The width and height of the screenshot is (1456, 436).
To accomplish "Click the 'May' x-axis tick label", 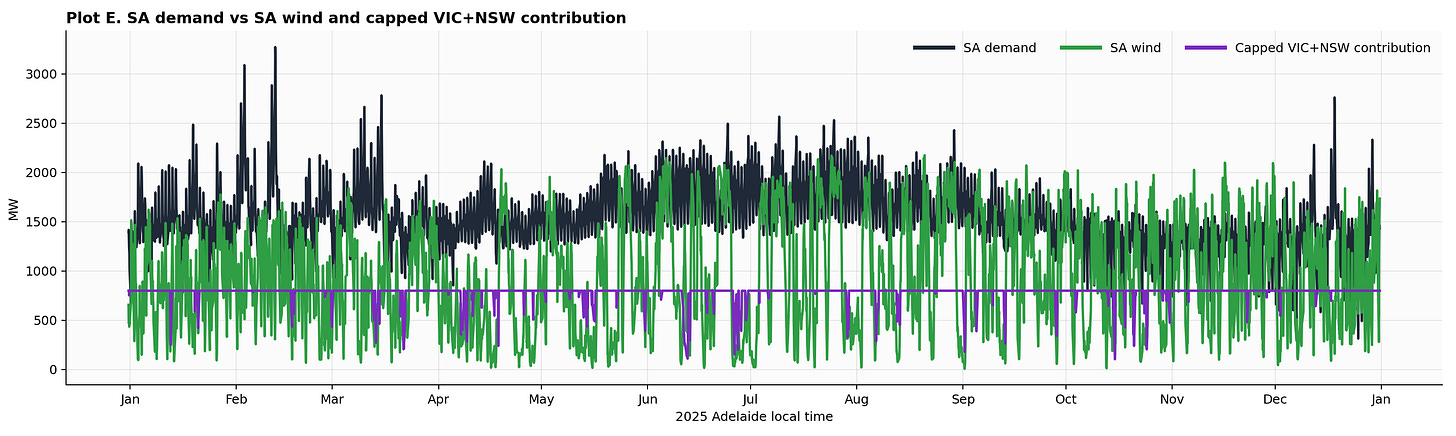I will [540, 398].
